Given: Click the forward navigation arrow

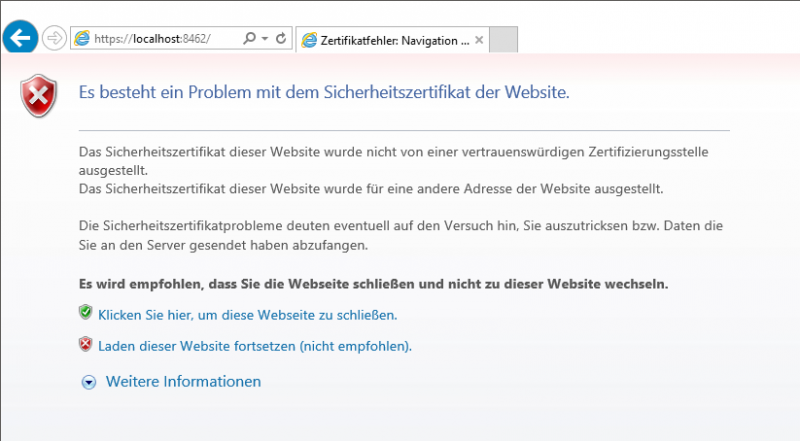Looking at the screenshot, I should click(x=54, y=38).
